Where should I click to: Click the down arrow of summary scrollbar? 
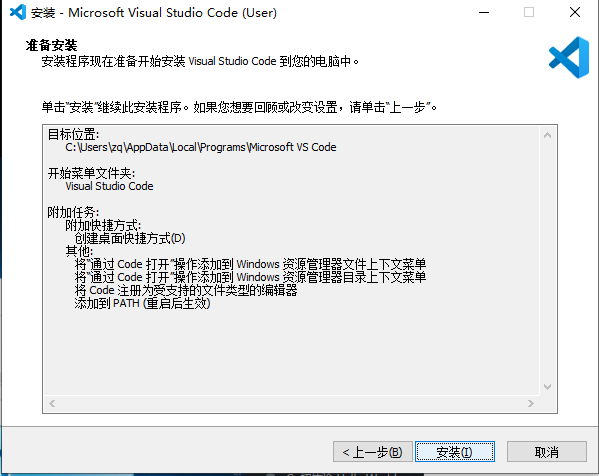point(547,387)
